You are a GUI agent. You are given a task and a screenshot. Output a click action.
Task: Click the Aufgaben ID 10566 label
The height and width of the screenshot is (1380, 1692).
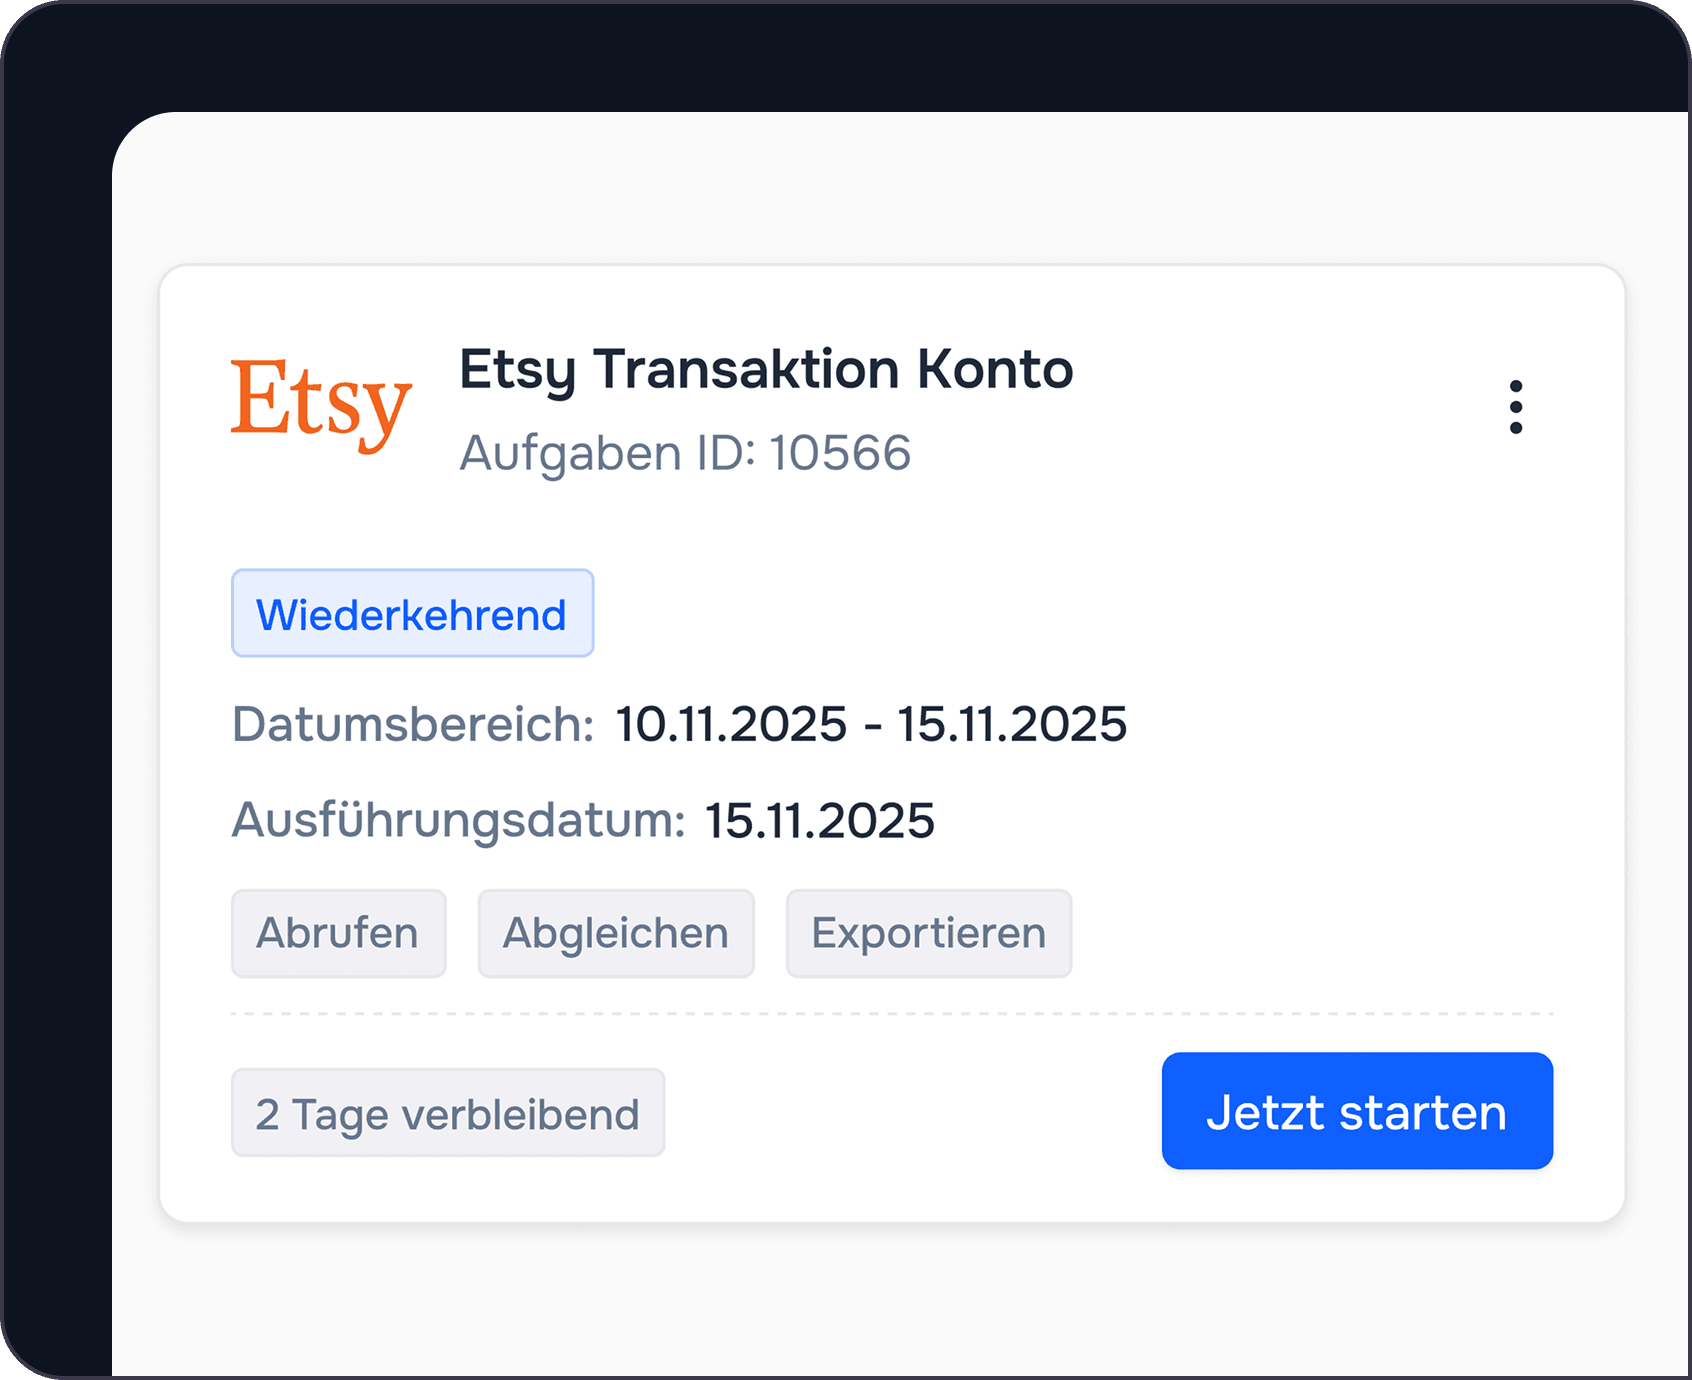[x=686, y=452]
